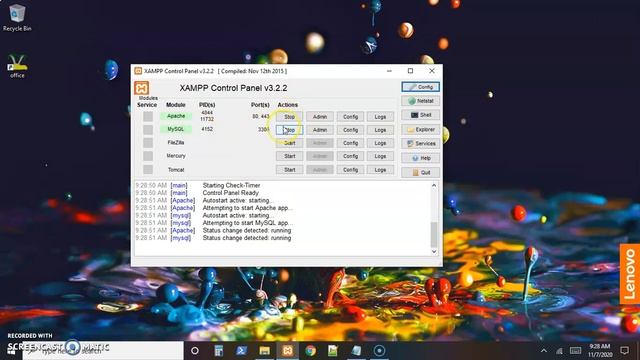This screenshot has height=360, width=640.
Task: Open touch keyboard tray icon
Action: click(576, 351)
